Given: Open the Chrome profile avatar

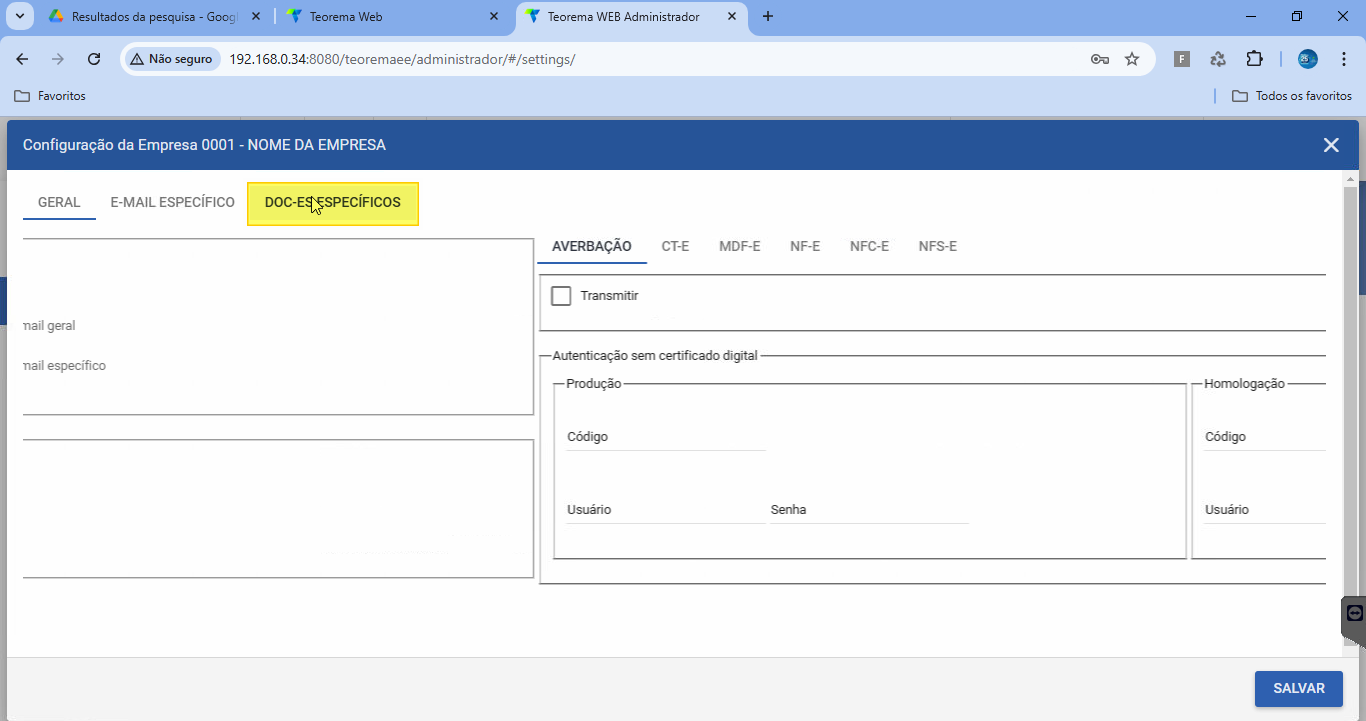Looking at the screenshot, I should point(1307,59).
